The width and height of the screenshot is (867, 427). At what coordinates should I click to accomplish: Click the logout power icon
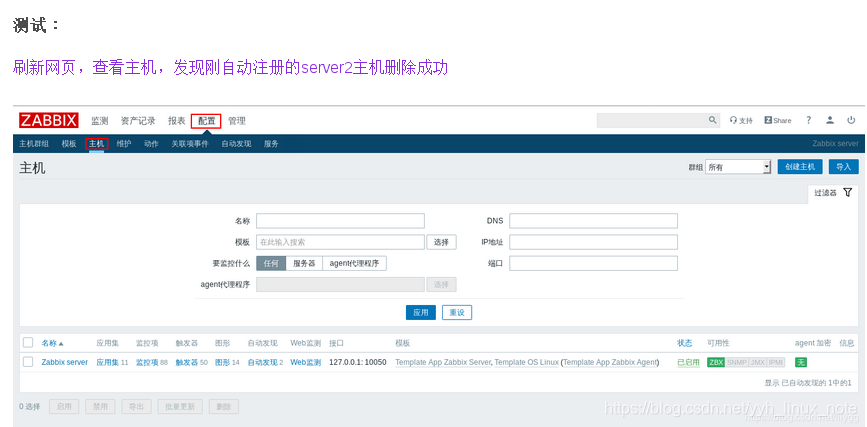click(851, 120)
